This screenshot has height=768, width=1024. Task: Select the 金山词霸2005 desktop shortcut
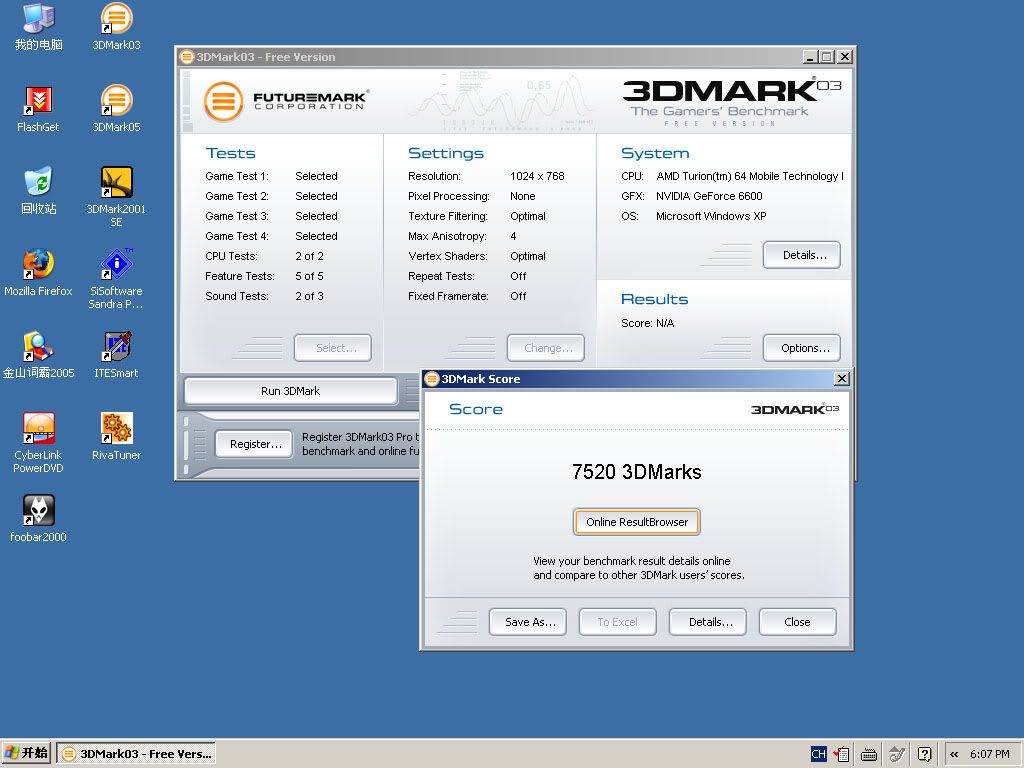tap(39, 355)
